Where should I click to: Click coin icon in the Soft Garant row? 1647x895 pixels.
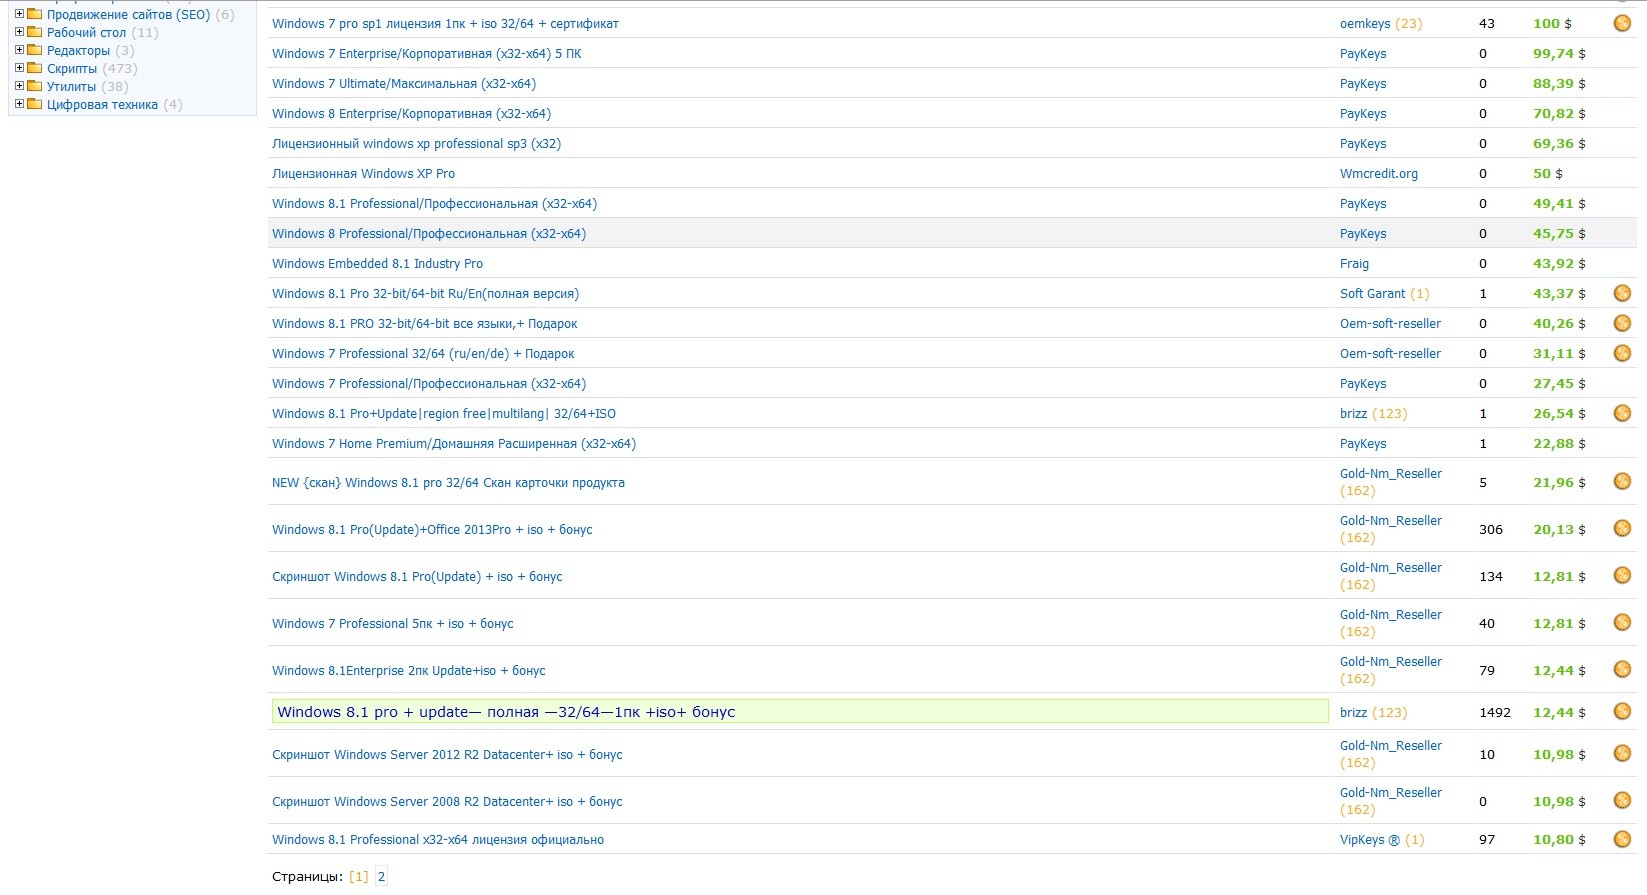coord(1622,293)
